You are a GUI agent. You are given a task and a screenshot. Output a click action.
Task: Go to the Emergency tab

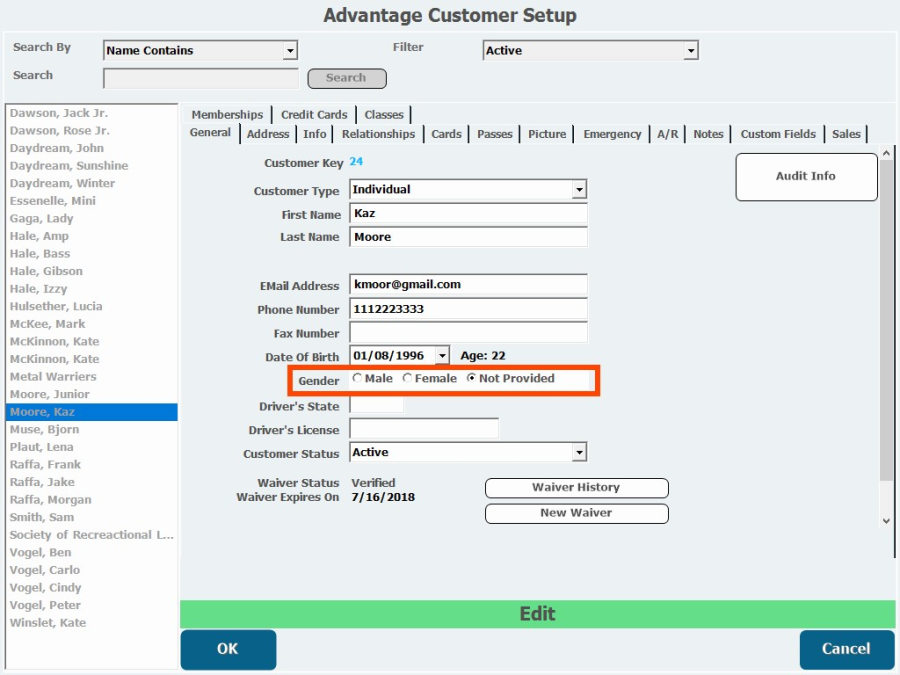pyautogui.click(x=612, y=134)
